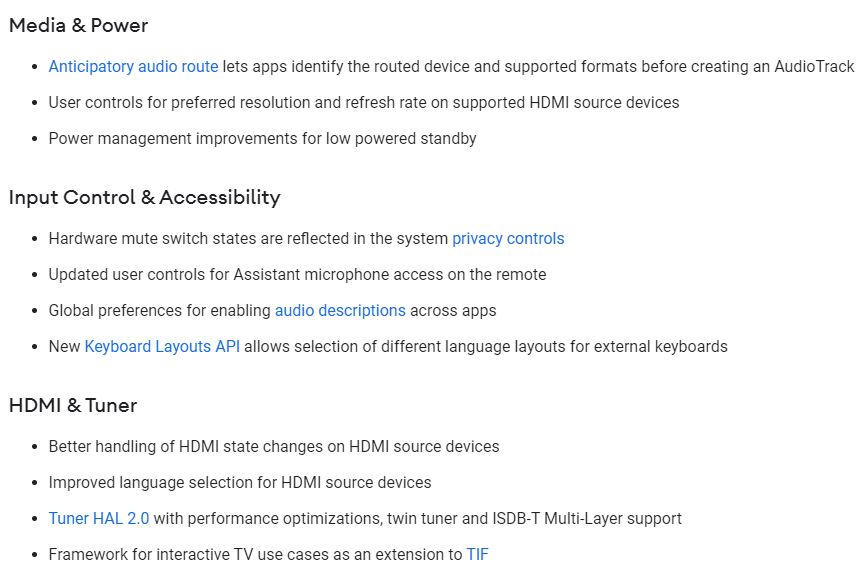
Task: Open the Anticipatory audio route link
Action: click(x=133, y=67)
